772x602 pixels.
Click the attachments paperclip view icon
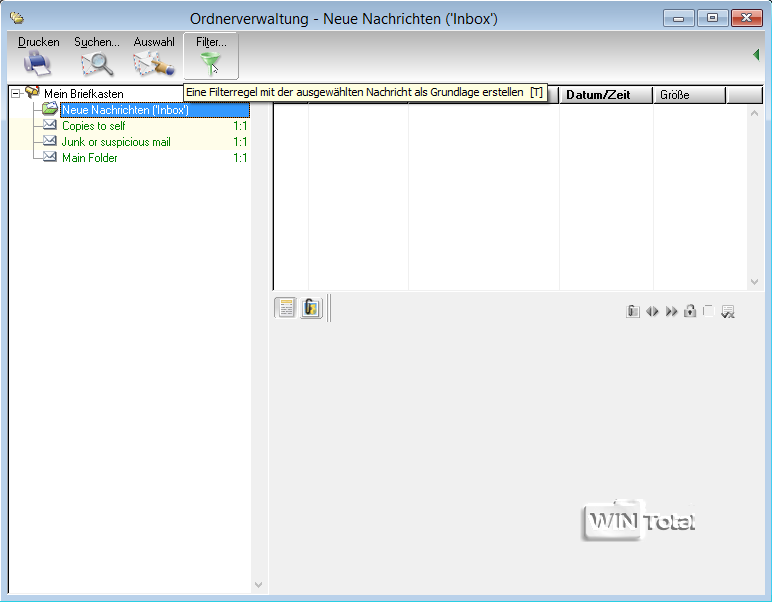pyautogui.click(x=311, y=309)
